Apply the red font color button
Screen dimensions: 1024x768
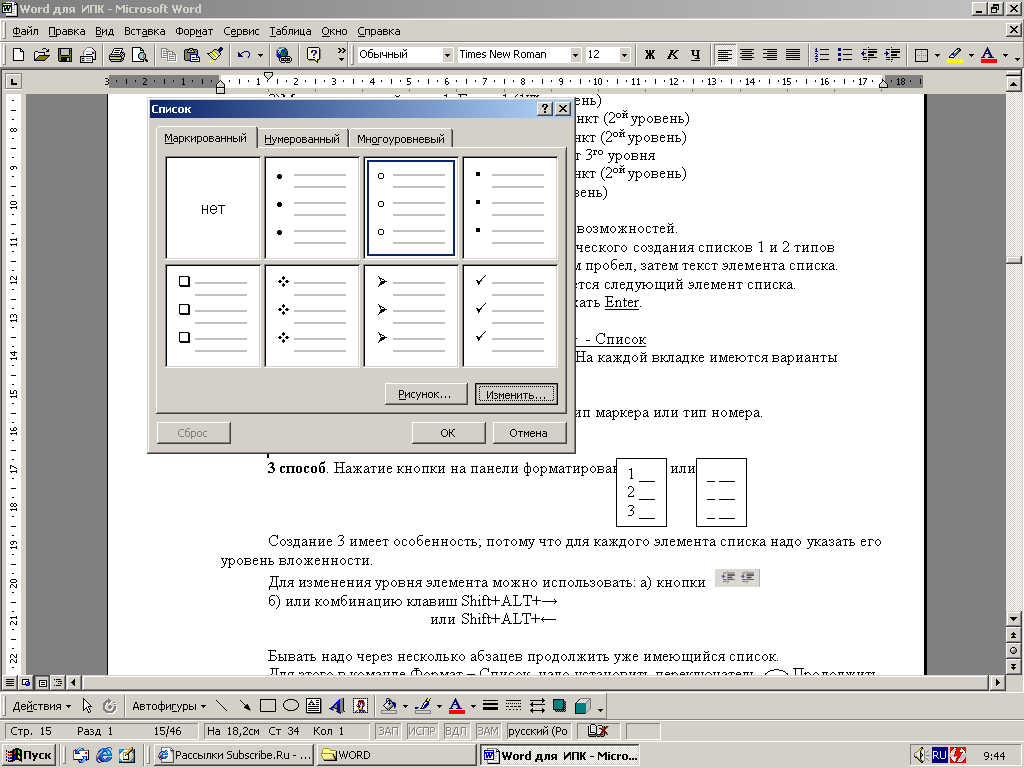(x=989, y=55)
